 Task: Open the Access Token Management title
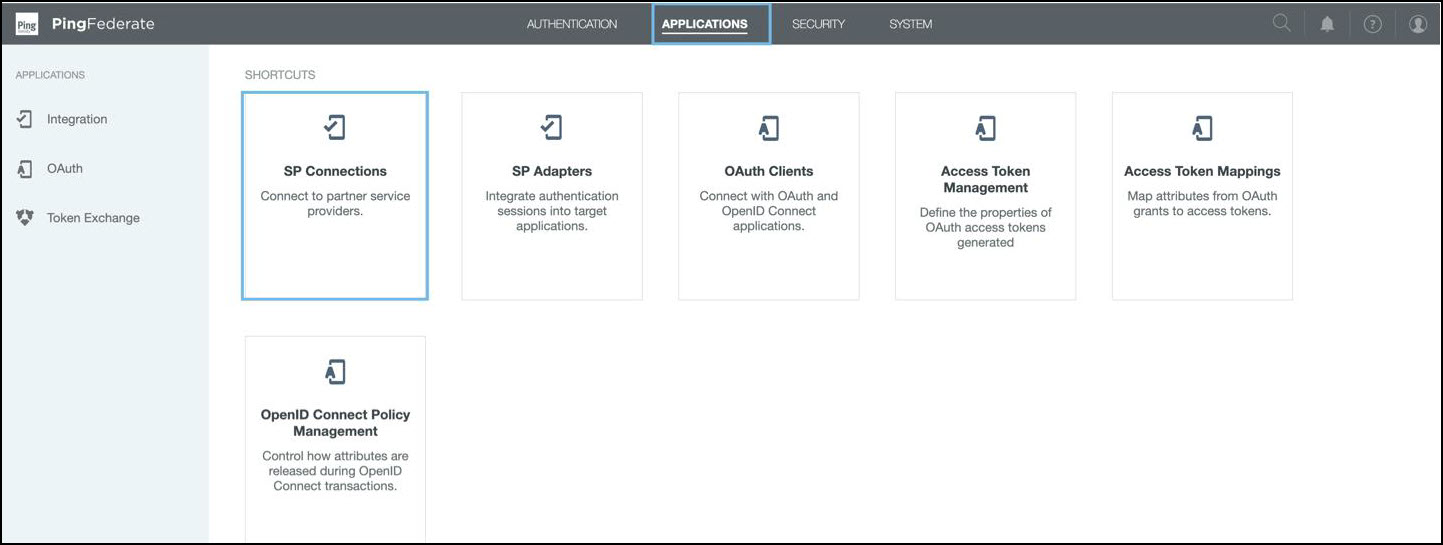[985, 179]
